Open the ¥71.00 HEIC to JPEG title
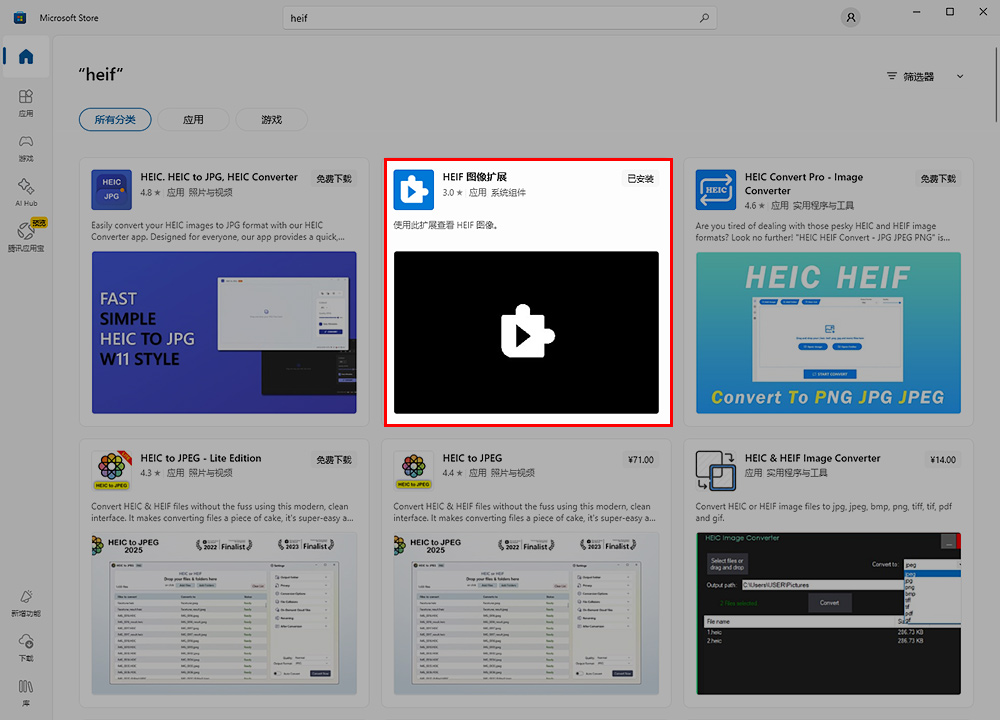 coord(472,458)
